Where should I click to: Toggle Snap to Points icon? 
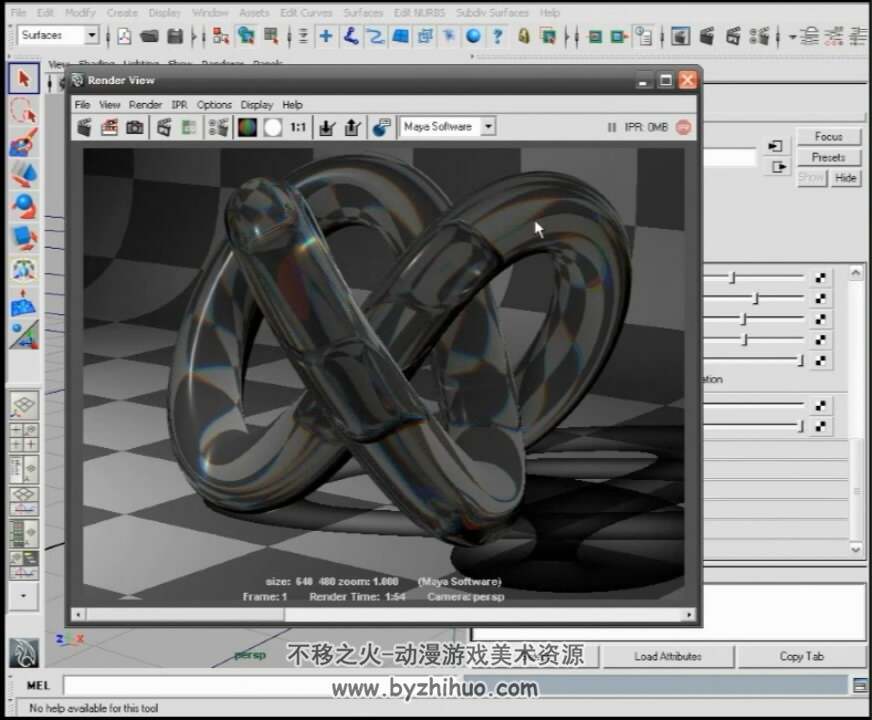pyautogui.click(x=376, y=37)
